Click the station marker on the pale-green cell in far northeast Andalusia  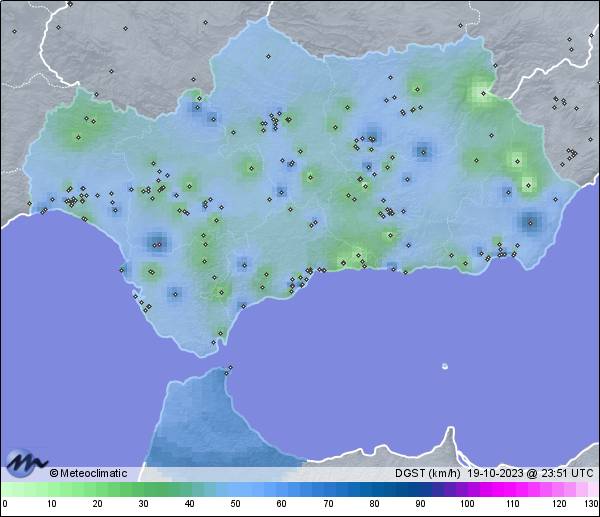click(483, 93)
